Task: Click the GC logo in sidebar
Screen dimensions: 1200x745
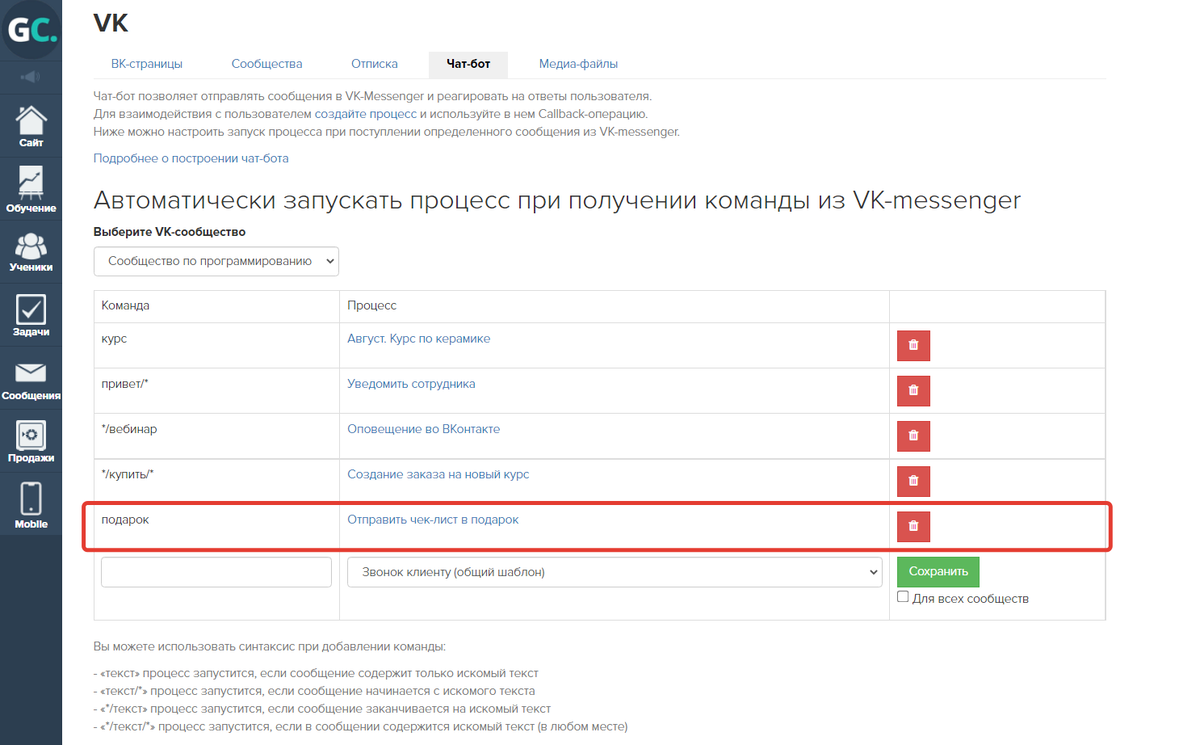Action: [31, 30]
